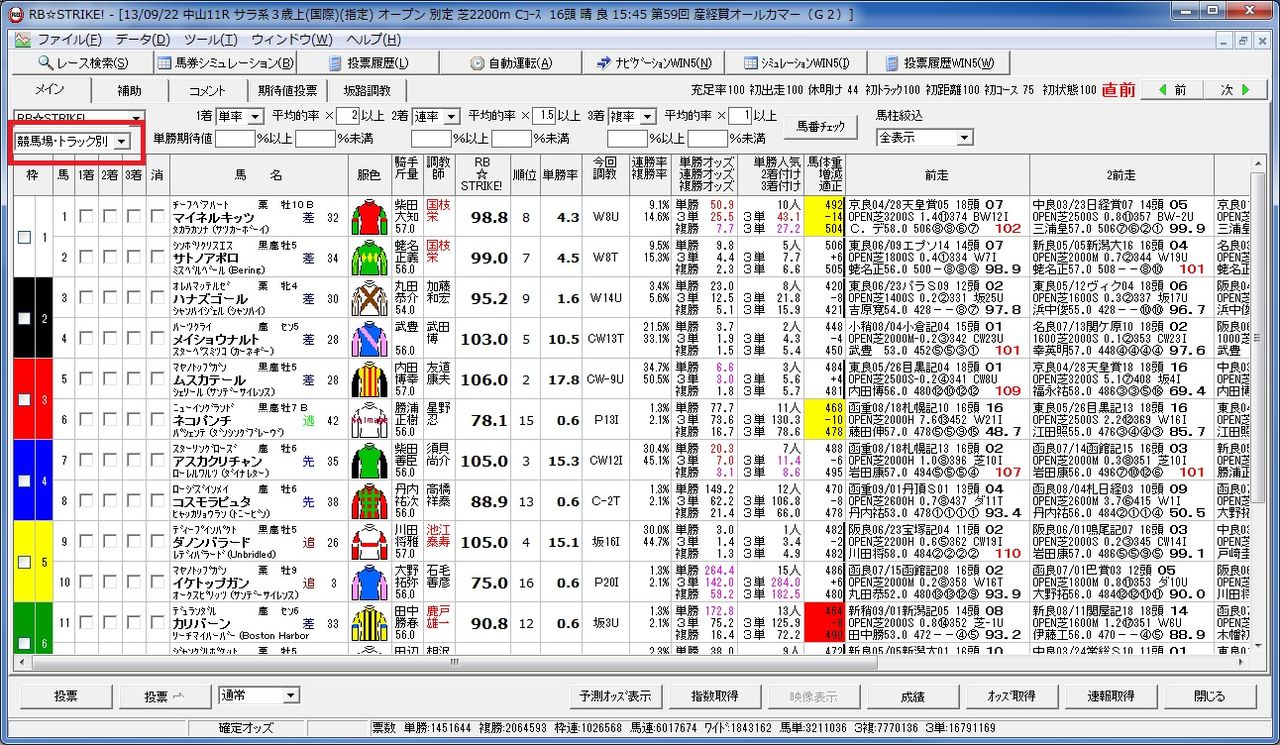
Task: Open the ウィンドウ(W) menu
Action: pyautogui.click(x=292, y=40)
